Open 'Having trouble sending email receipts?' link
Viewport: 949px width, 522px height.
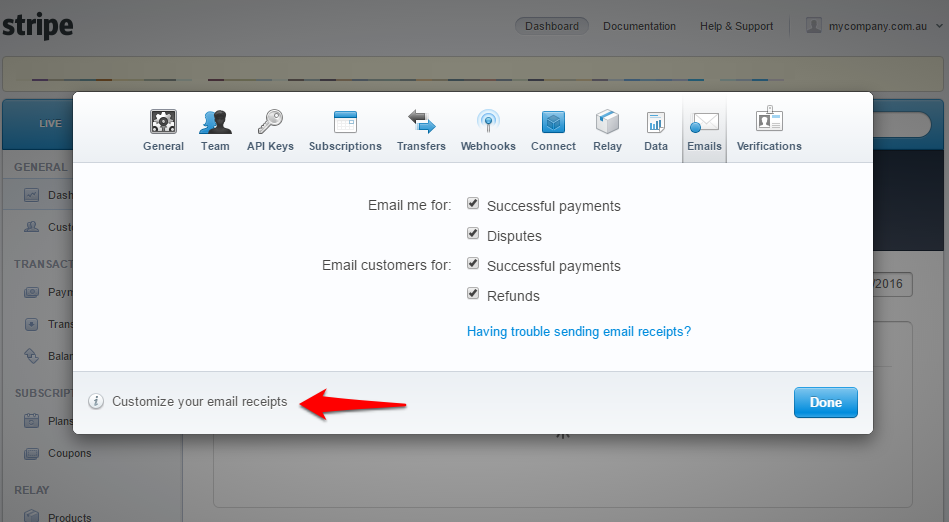click(579, 331)
